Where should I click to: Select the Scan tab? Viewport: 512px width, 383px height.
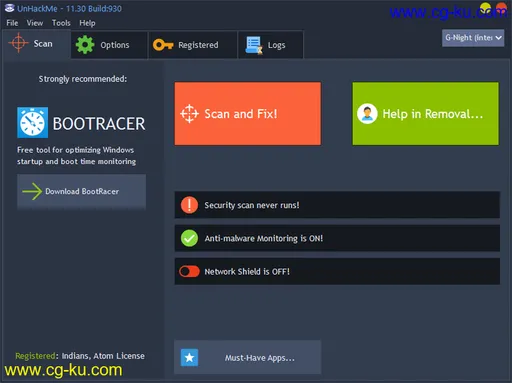[36, 44]
